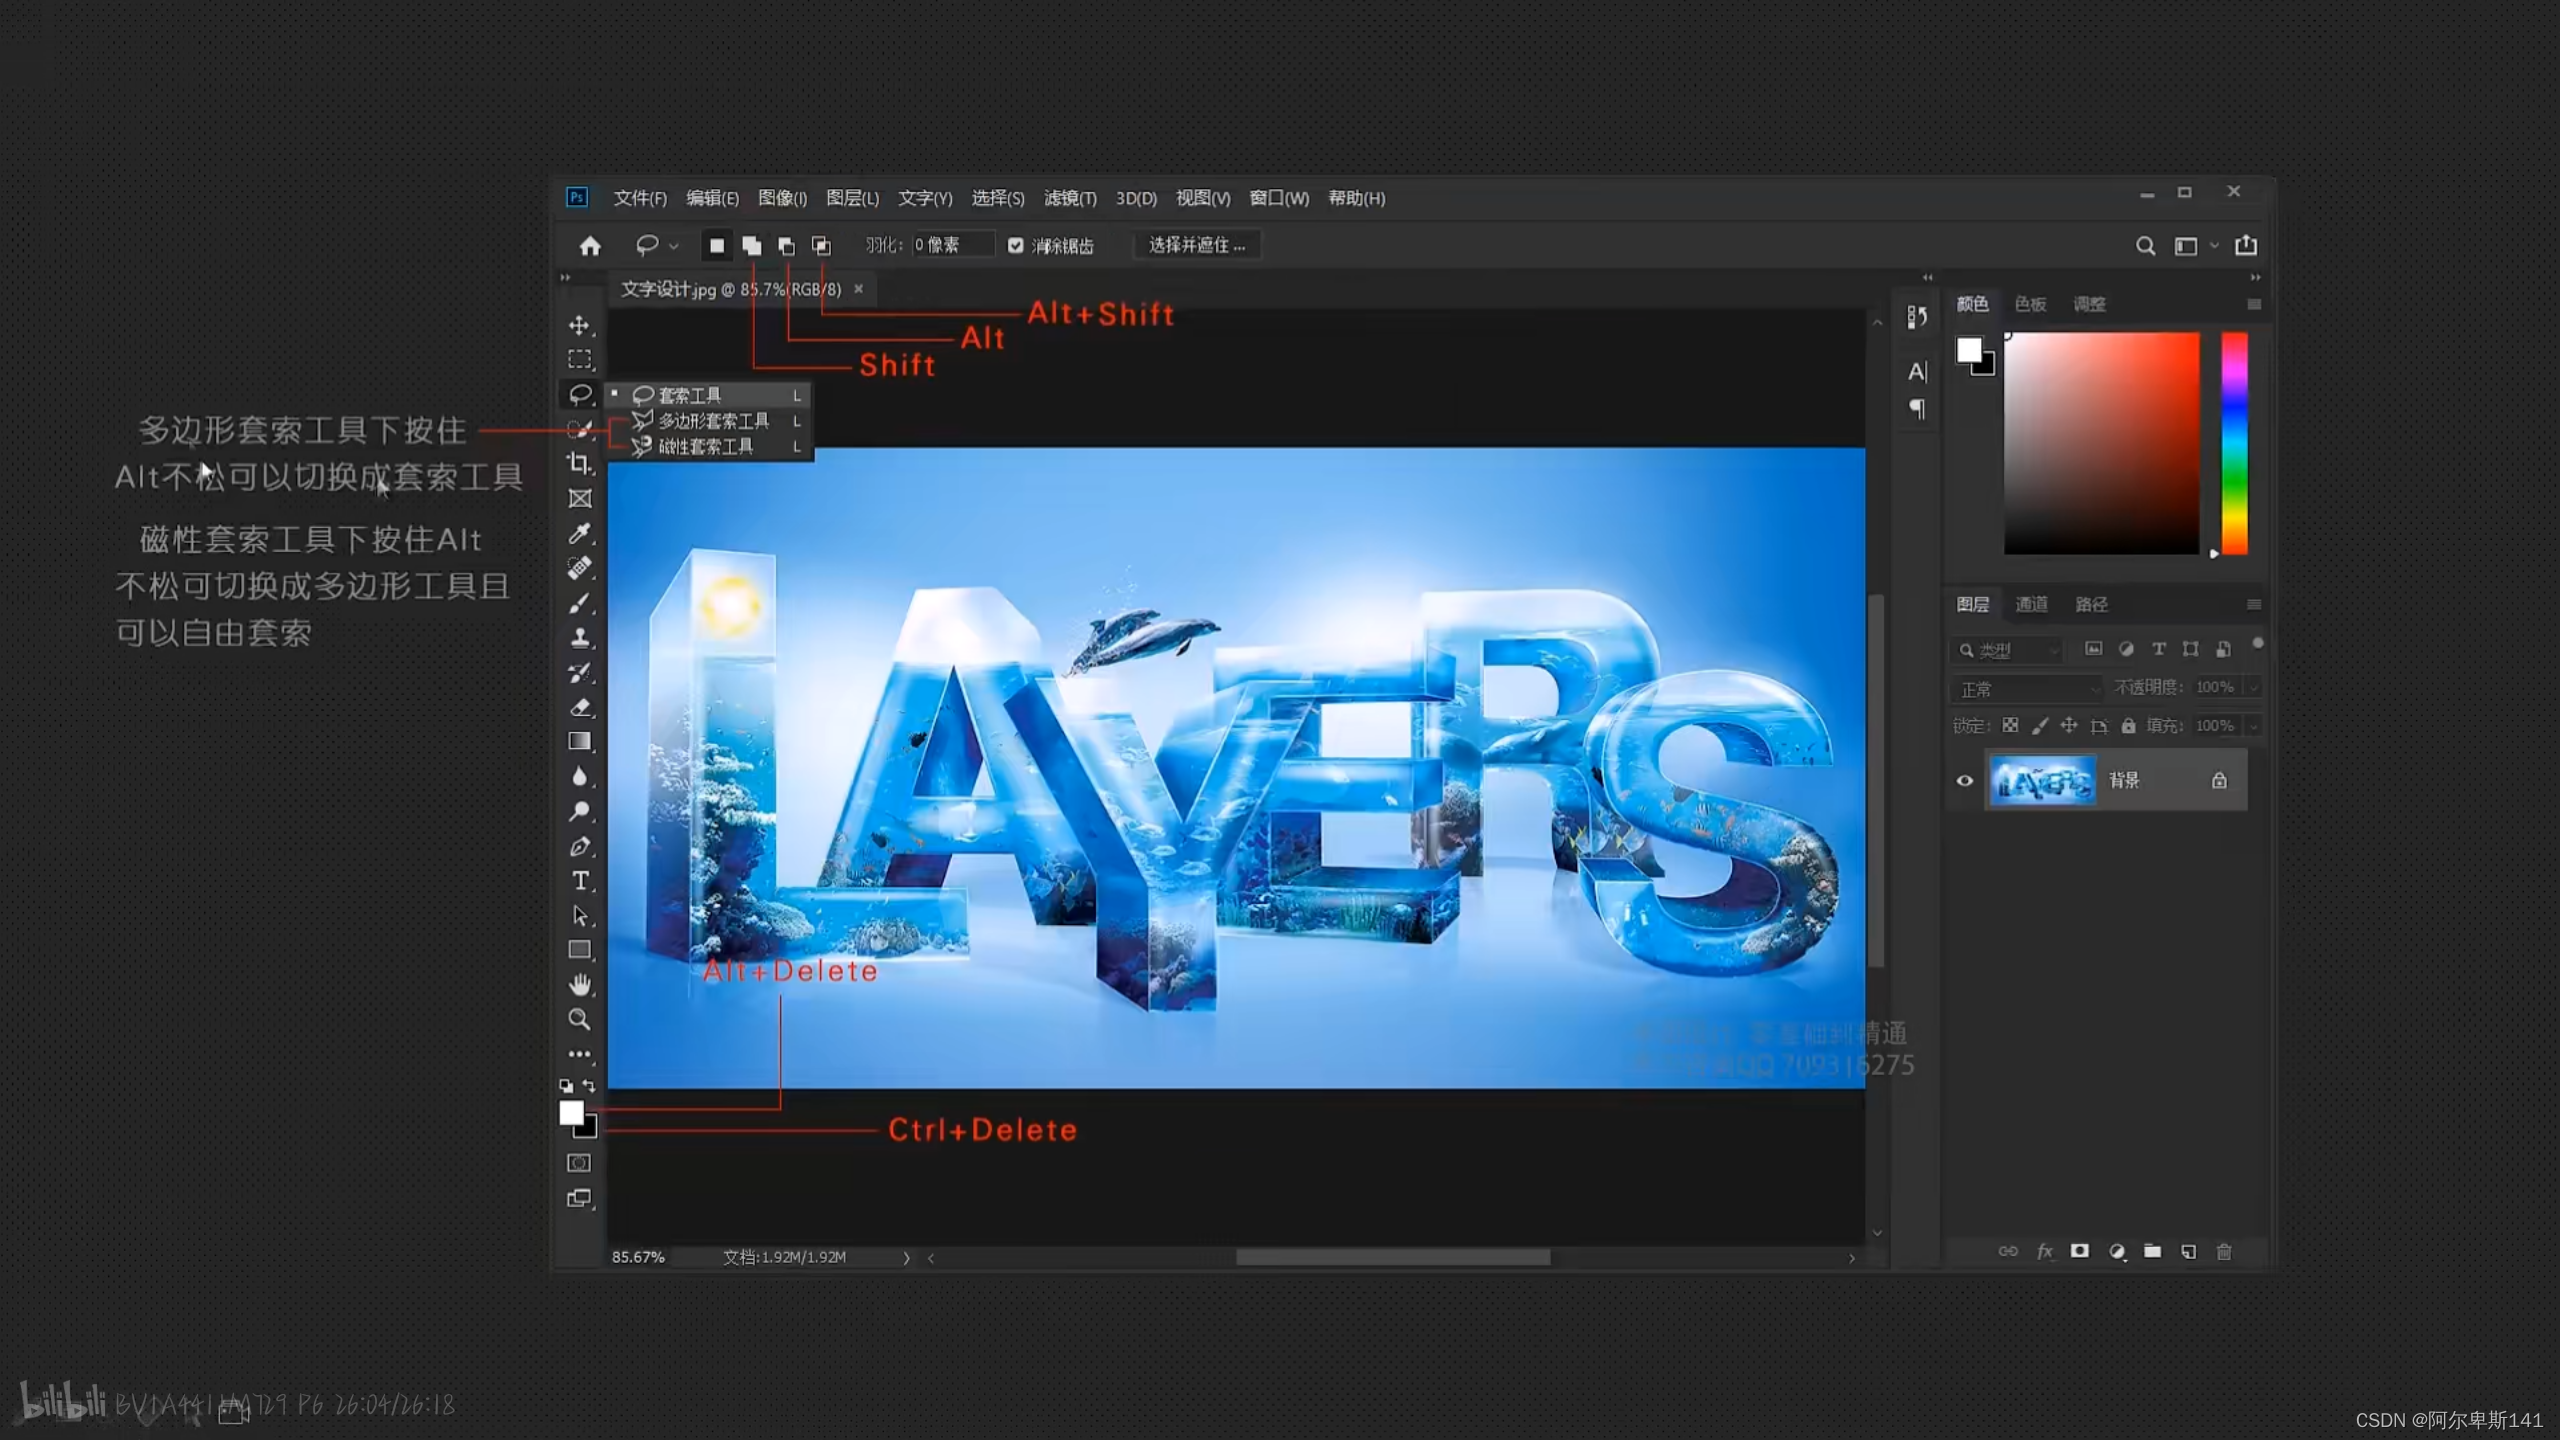Toggle Quick Mask mode icon

pyautogui.click(x=579, y=1163)
